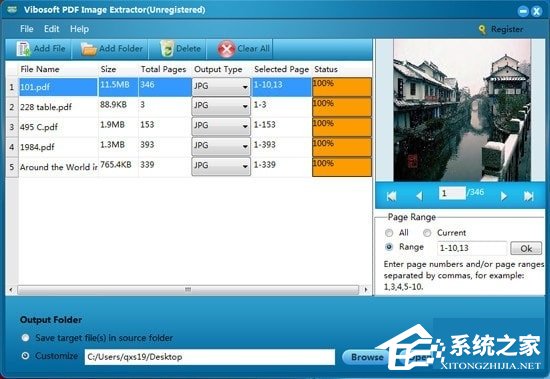The width and height of the screenshot is (550, 379).
Task: Select the Range radio button
Action: click(389, 247)
